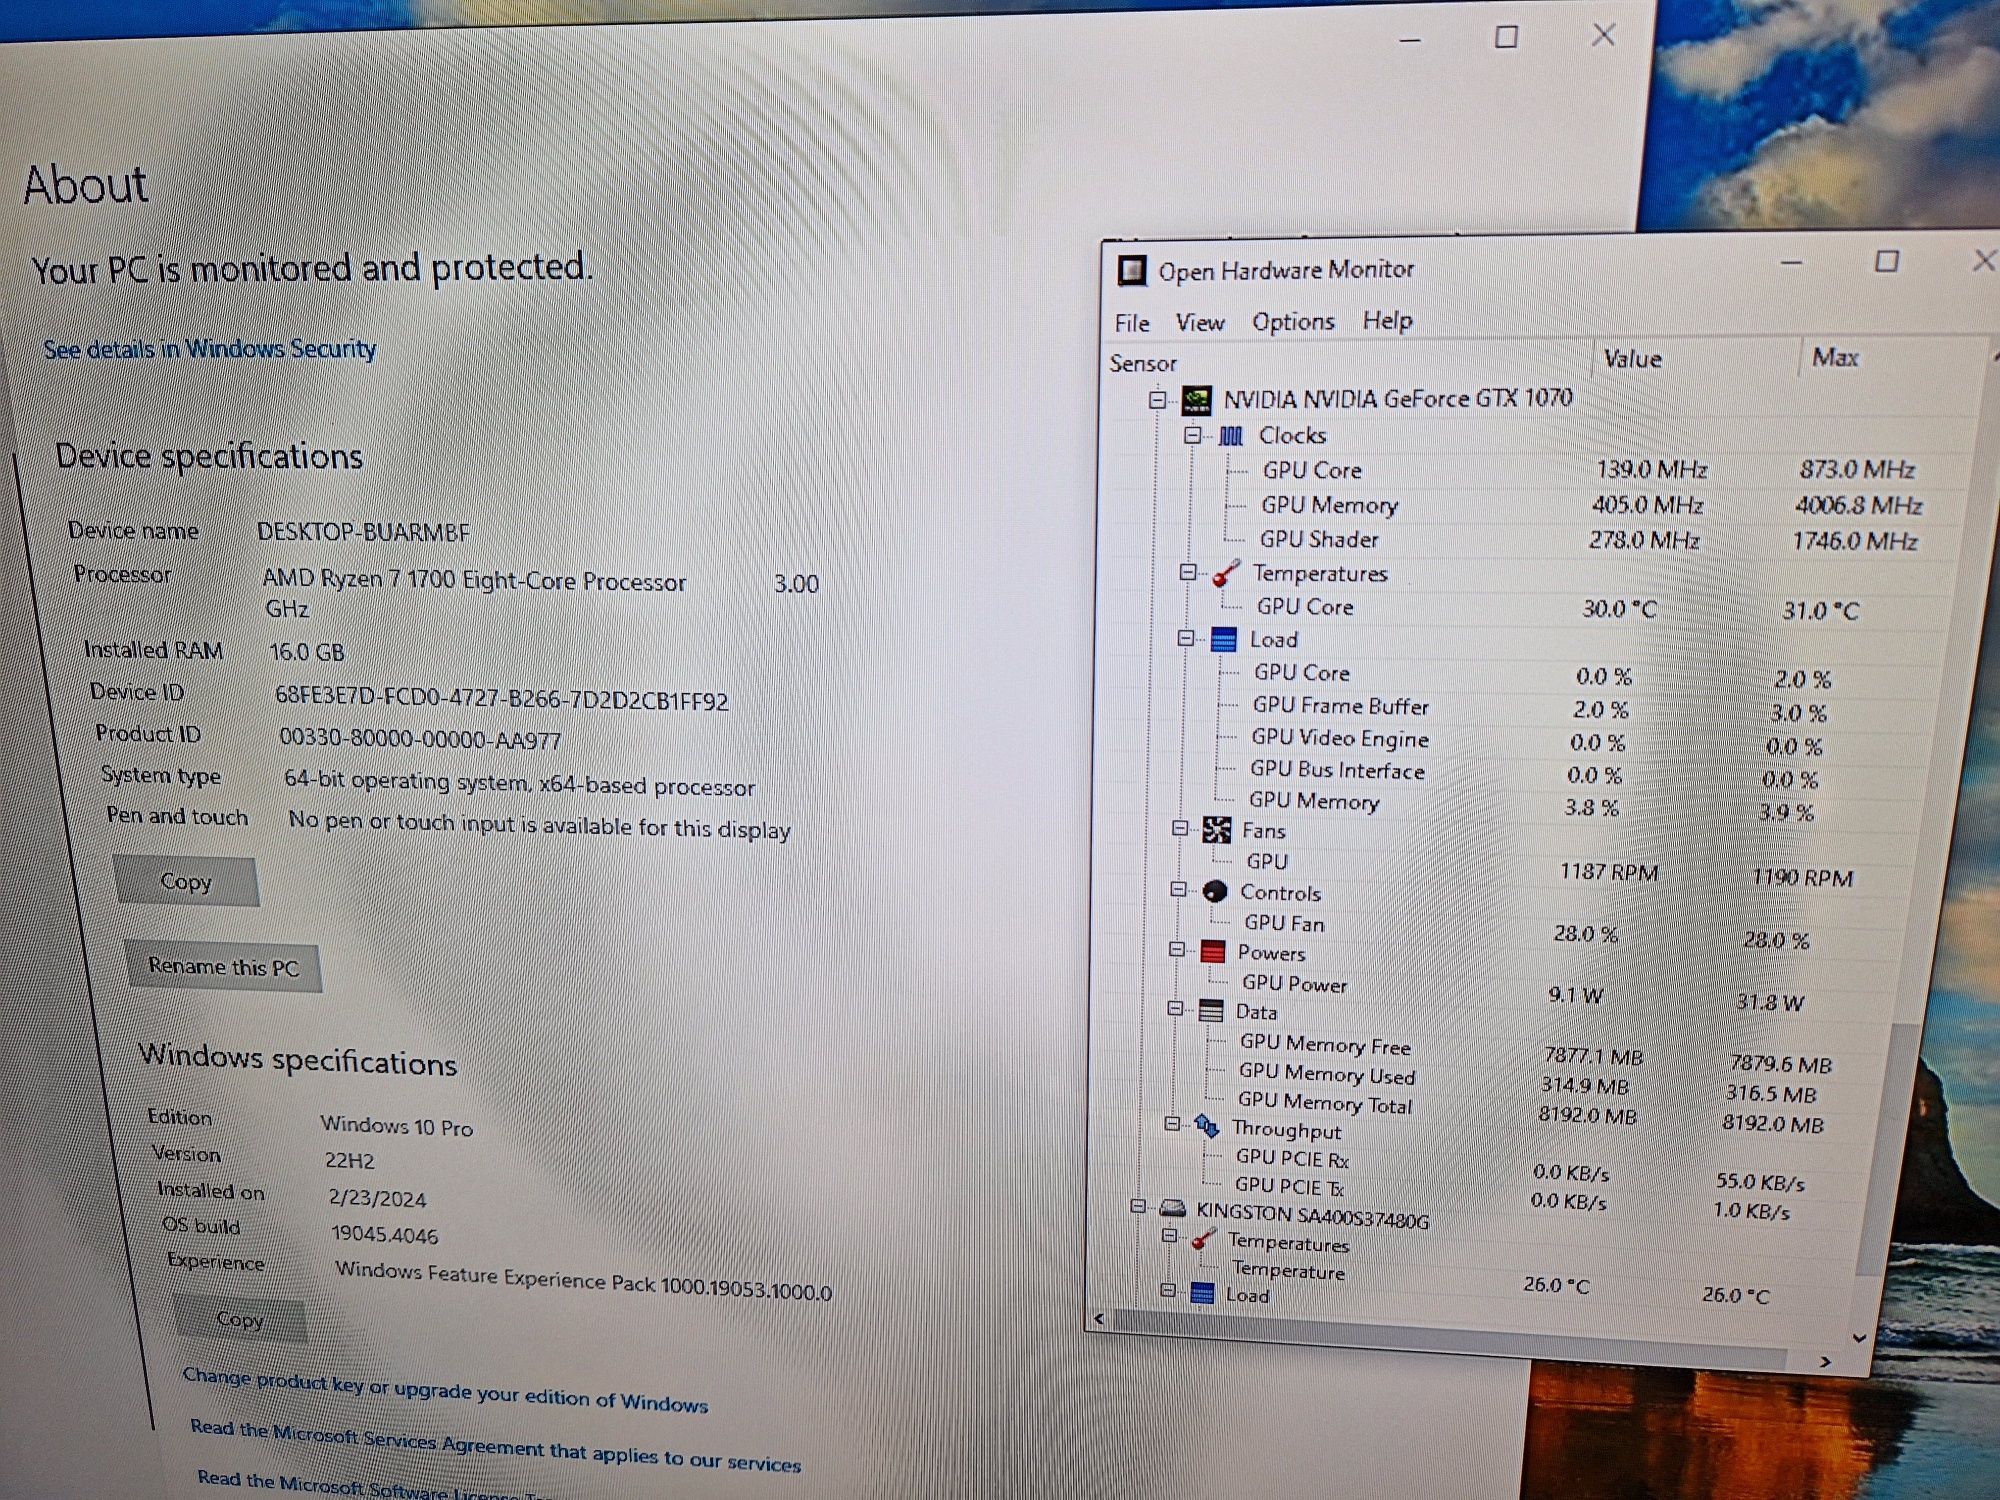Open Microsoft Services Agreement link
This screenshot has height=1500, width=2000.
(x=496, y=1447)
